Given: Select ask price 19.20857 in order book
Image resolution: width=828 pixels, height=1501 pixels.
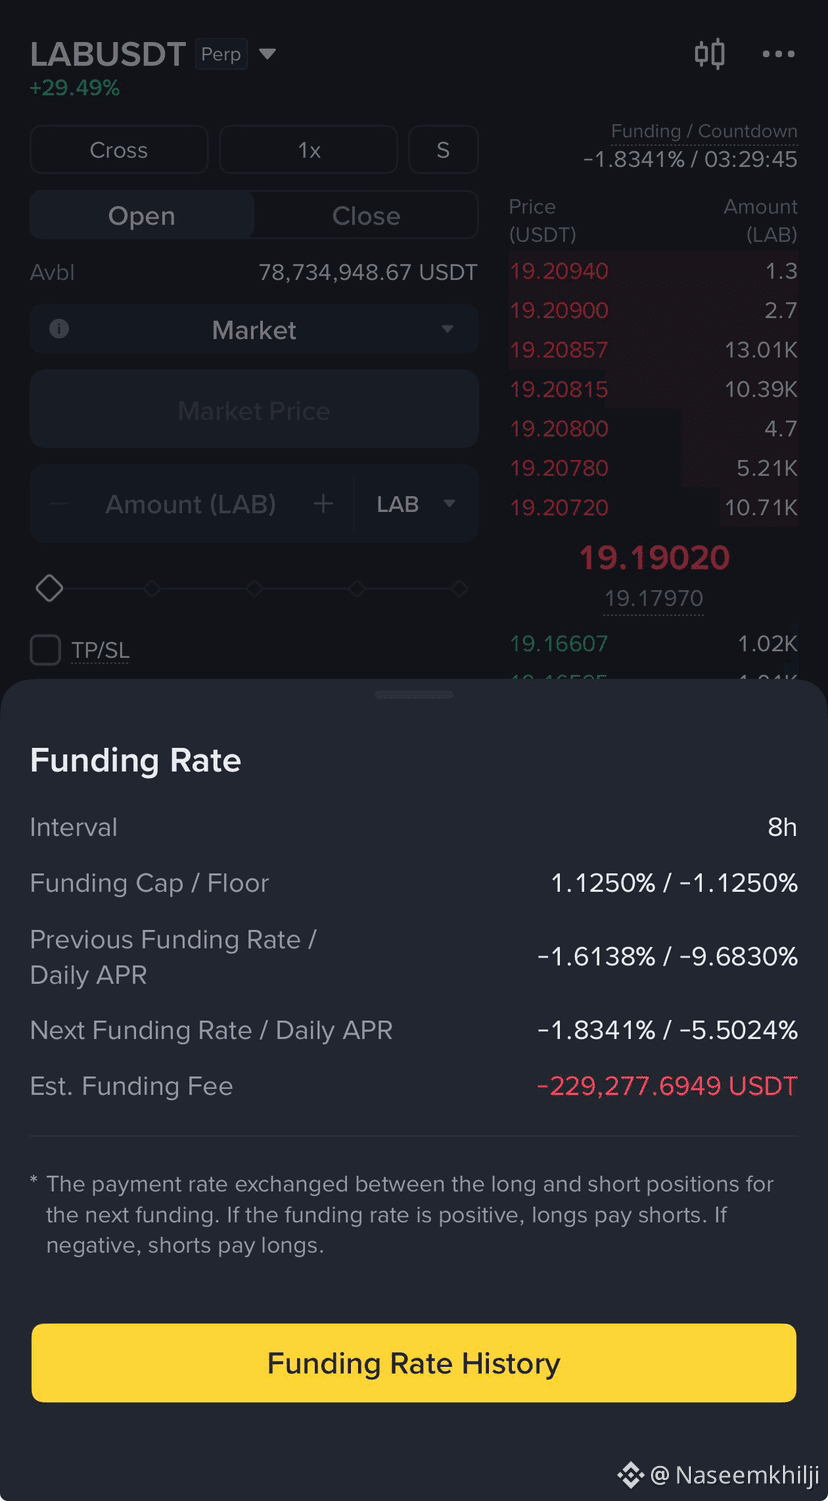Looking at the screenshot, I should click(559, 350).
